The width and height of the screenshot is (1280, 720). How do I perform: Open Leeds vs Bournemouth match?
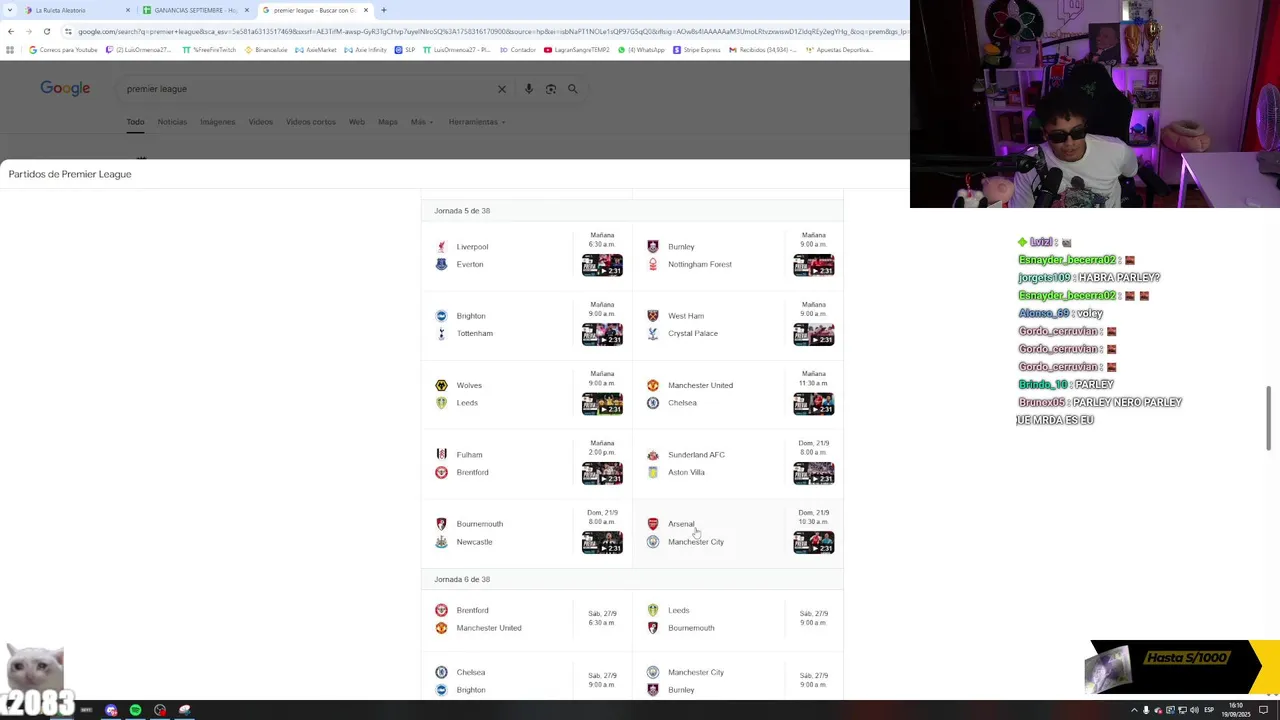(x=738, y=619)
